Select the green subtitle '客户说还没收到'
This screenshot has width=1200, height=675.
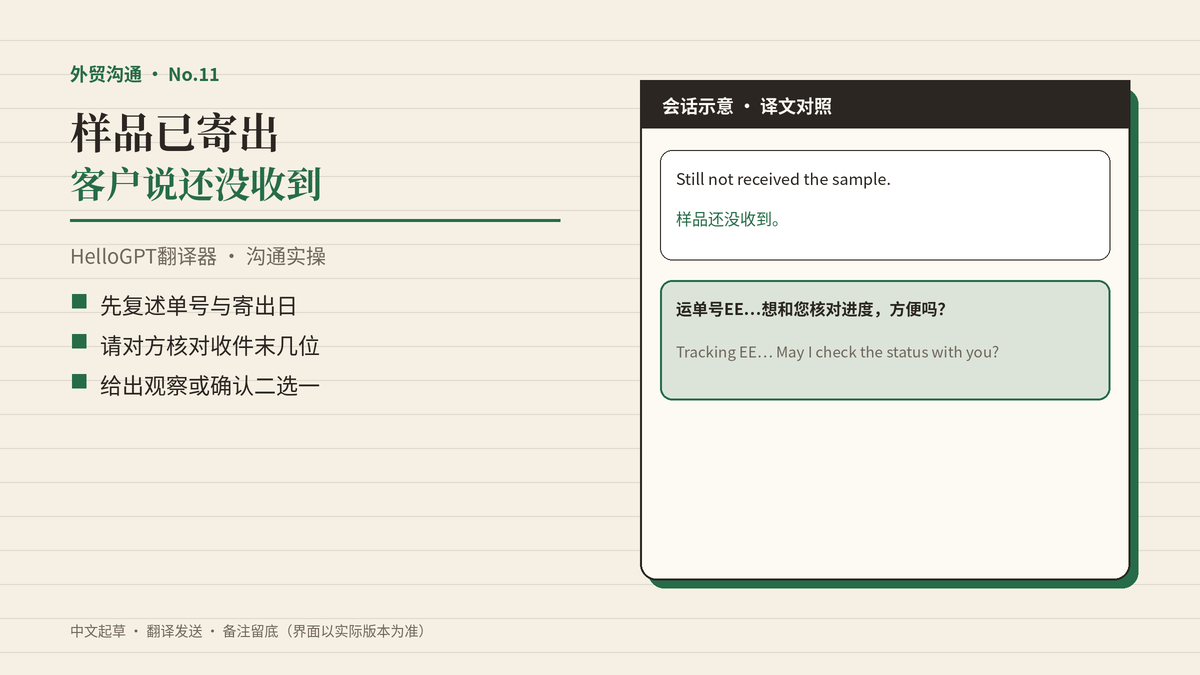(196, 184)
